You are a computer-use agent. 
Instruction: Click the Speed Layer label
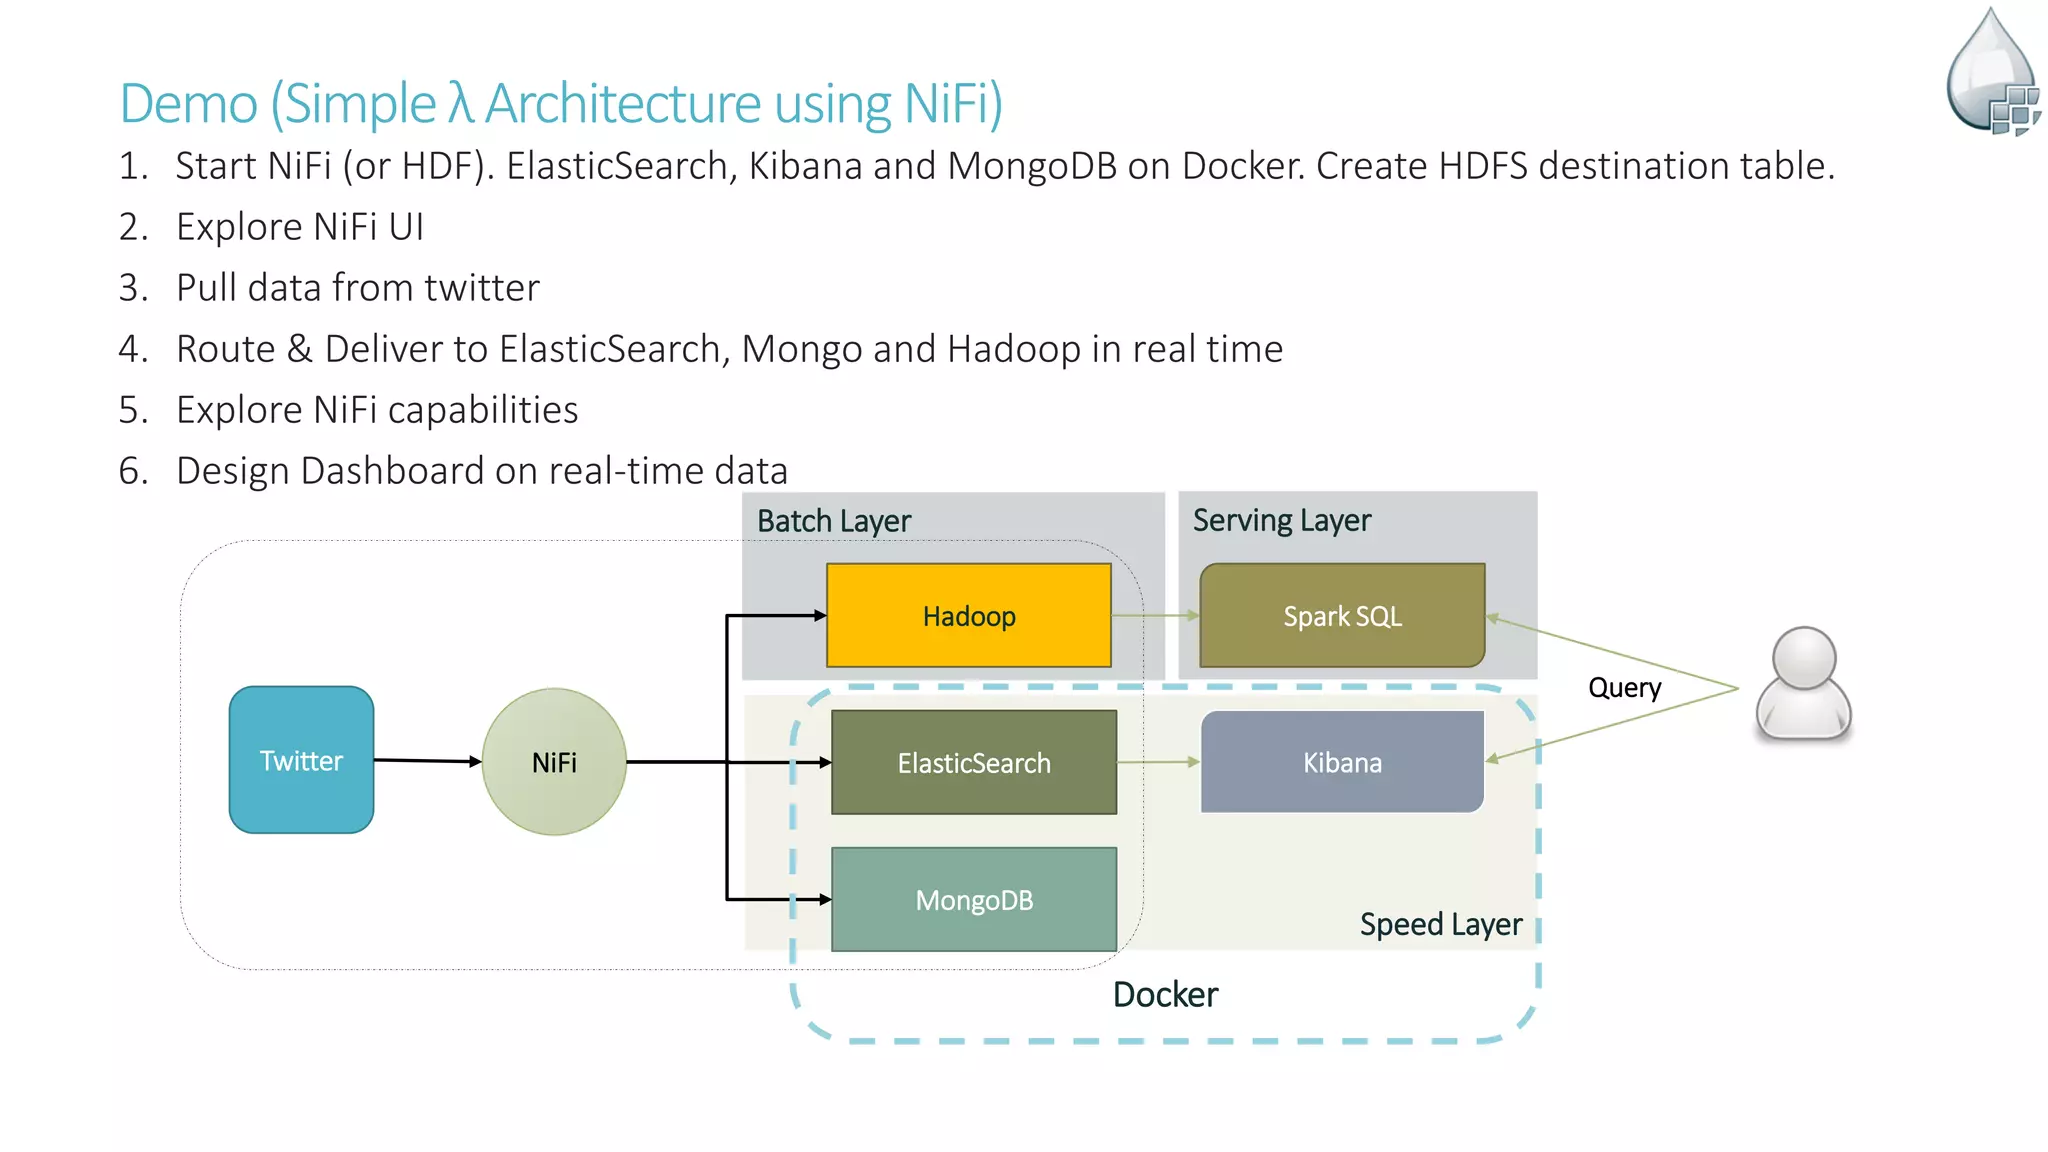1440,924
